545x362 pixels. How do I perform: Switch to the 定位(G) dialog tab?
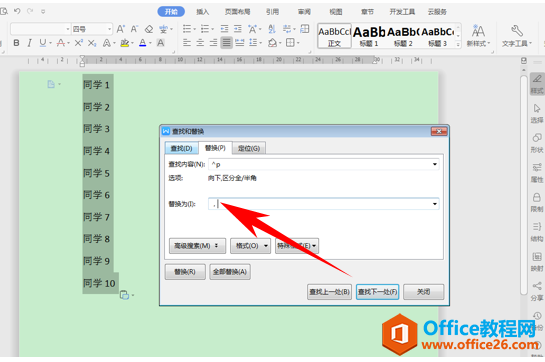(x=249, y=148)
